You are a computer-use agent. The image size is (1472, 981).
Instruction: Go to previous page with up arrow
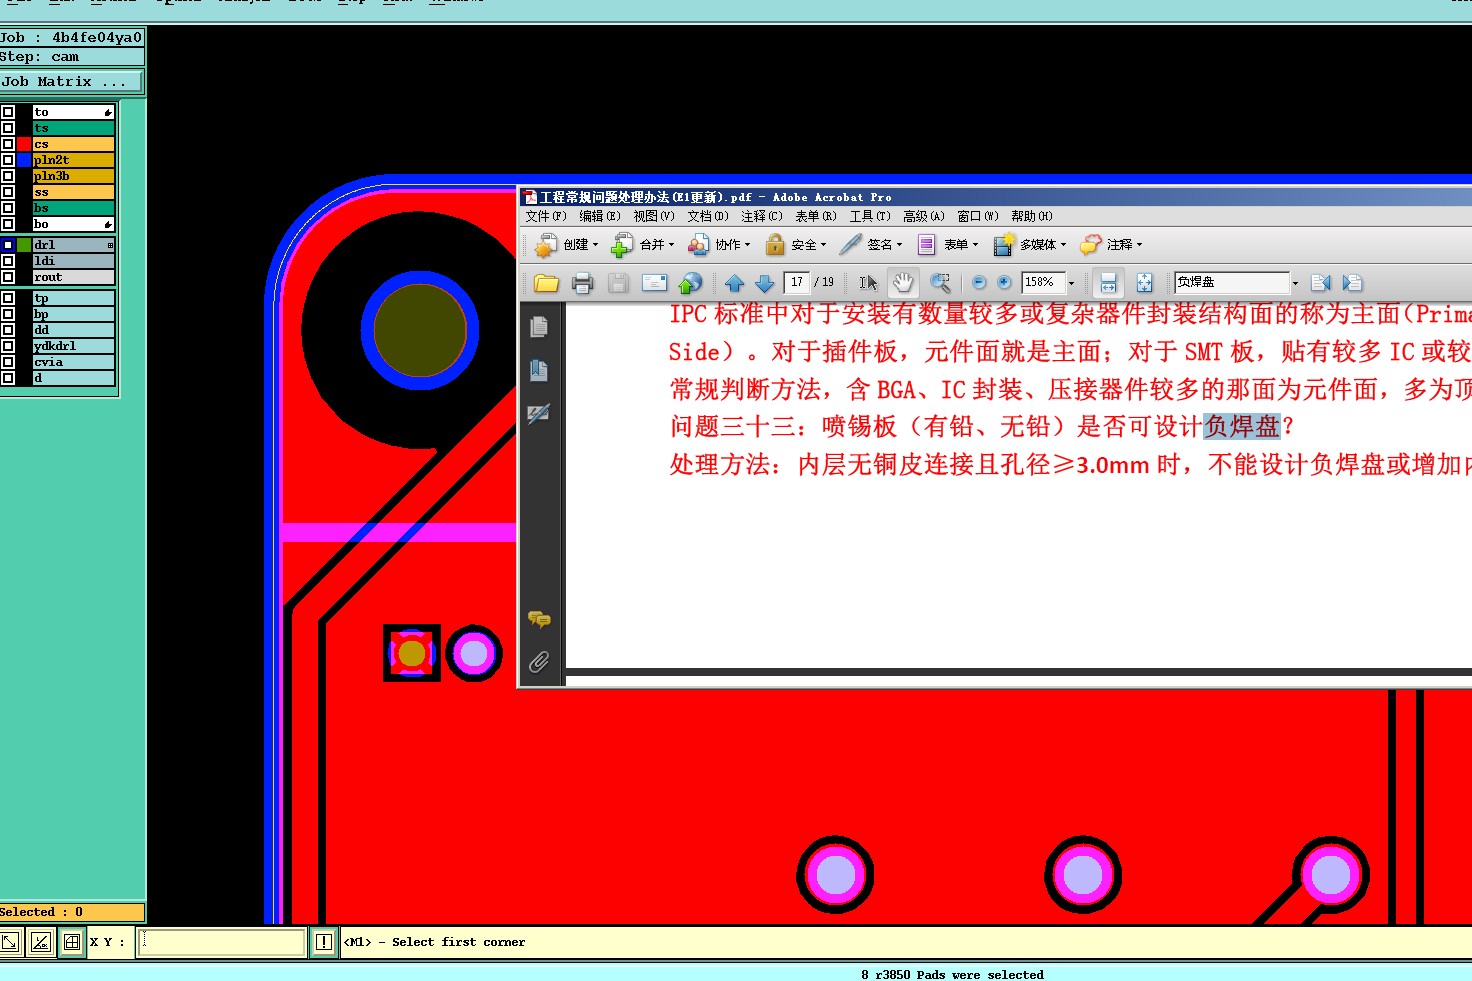pos(734,283)
